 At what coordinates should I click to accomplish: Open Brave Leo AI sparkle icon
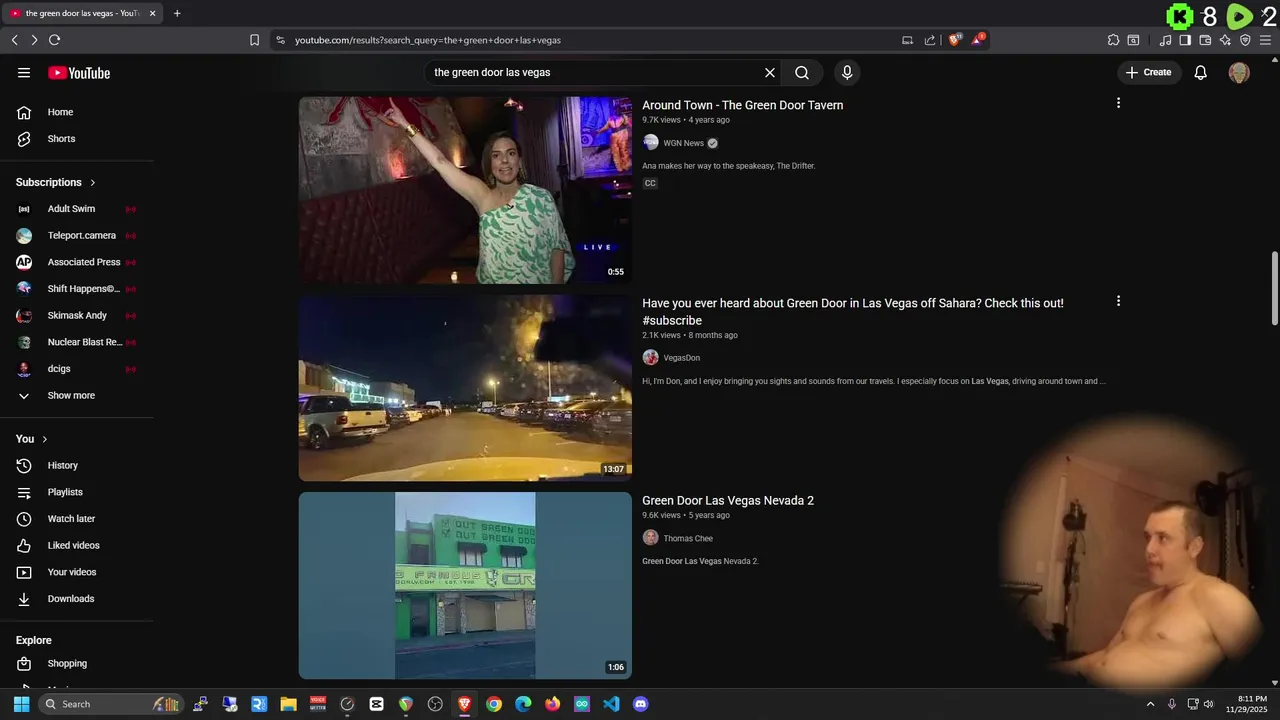(x=1225, y=40)
